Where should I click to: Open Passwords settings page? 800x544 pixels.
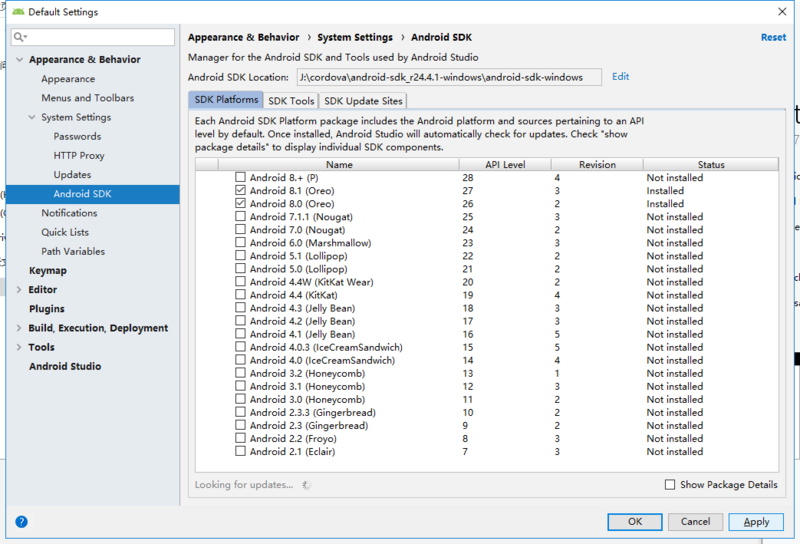(x=77, y=136)
